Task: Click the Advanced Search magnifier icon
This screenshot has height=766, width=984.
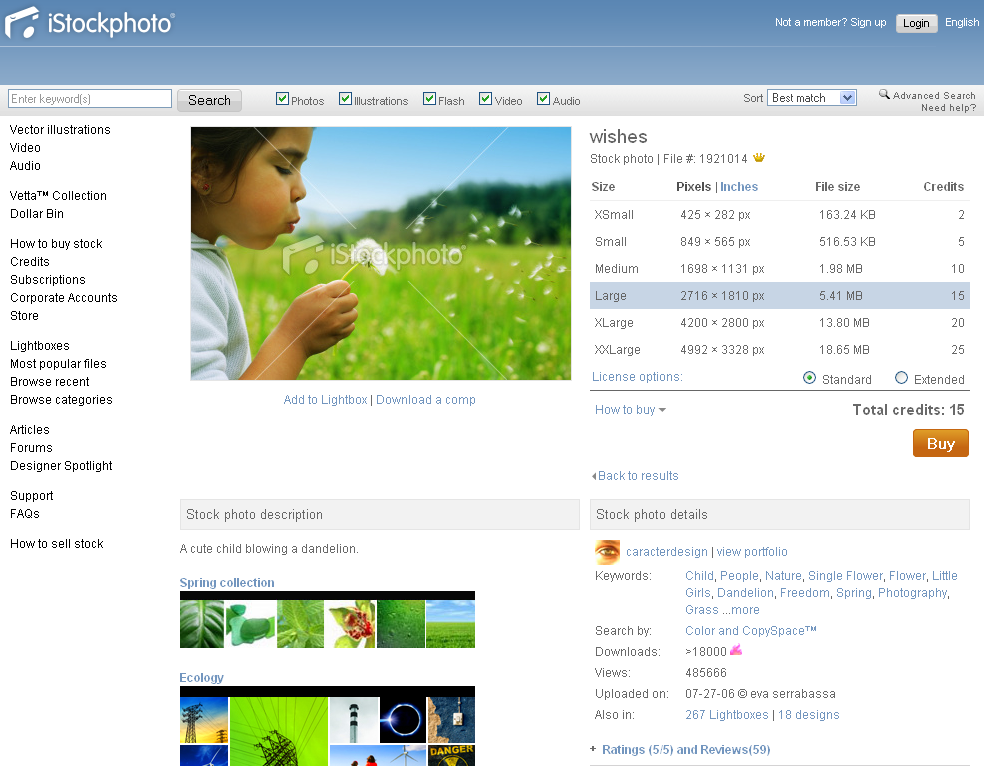Action: pyautogui.click(x=884, y=95)
